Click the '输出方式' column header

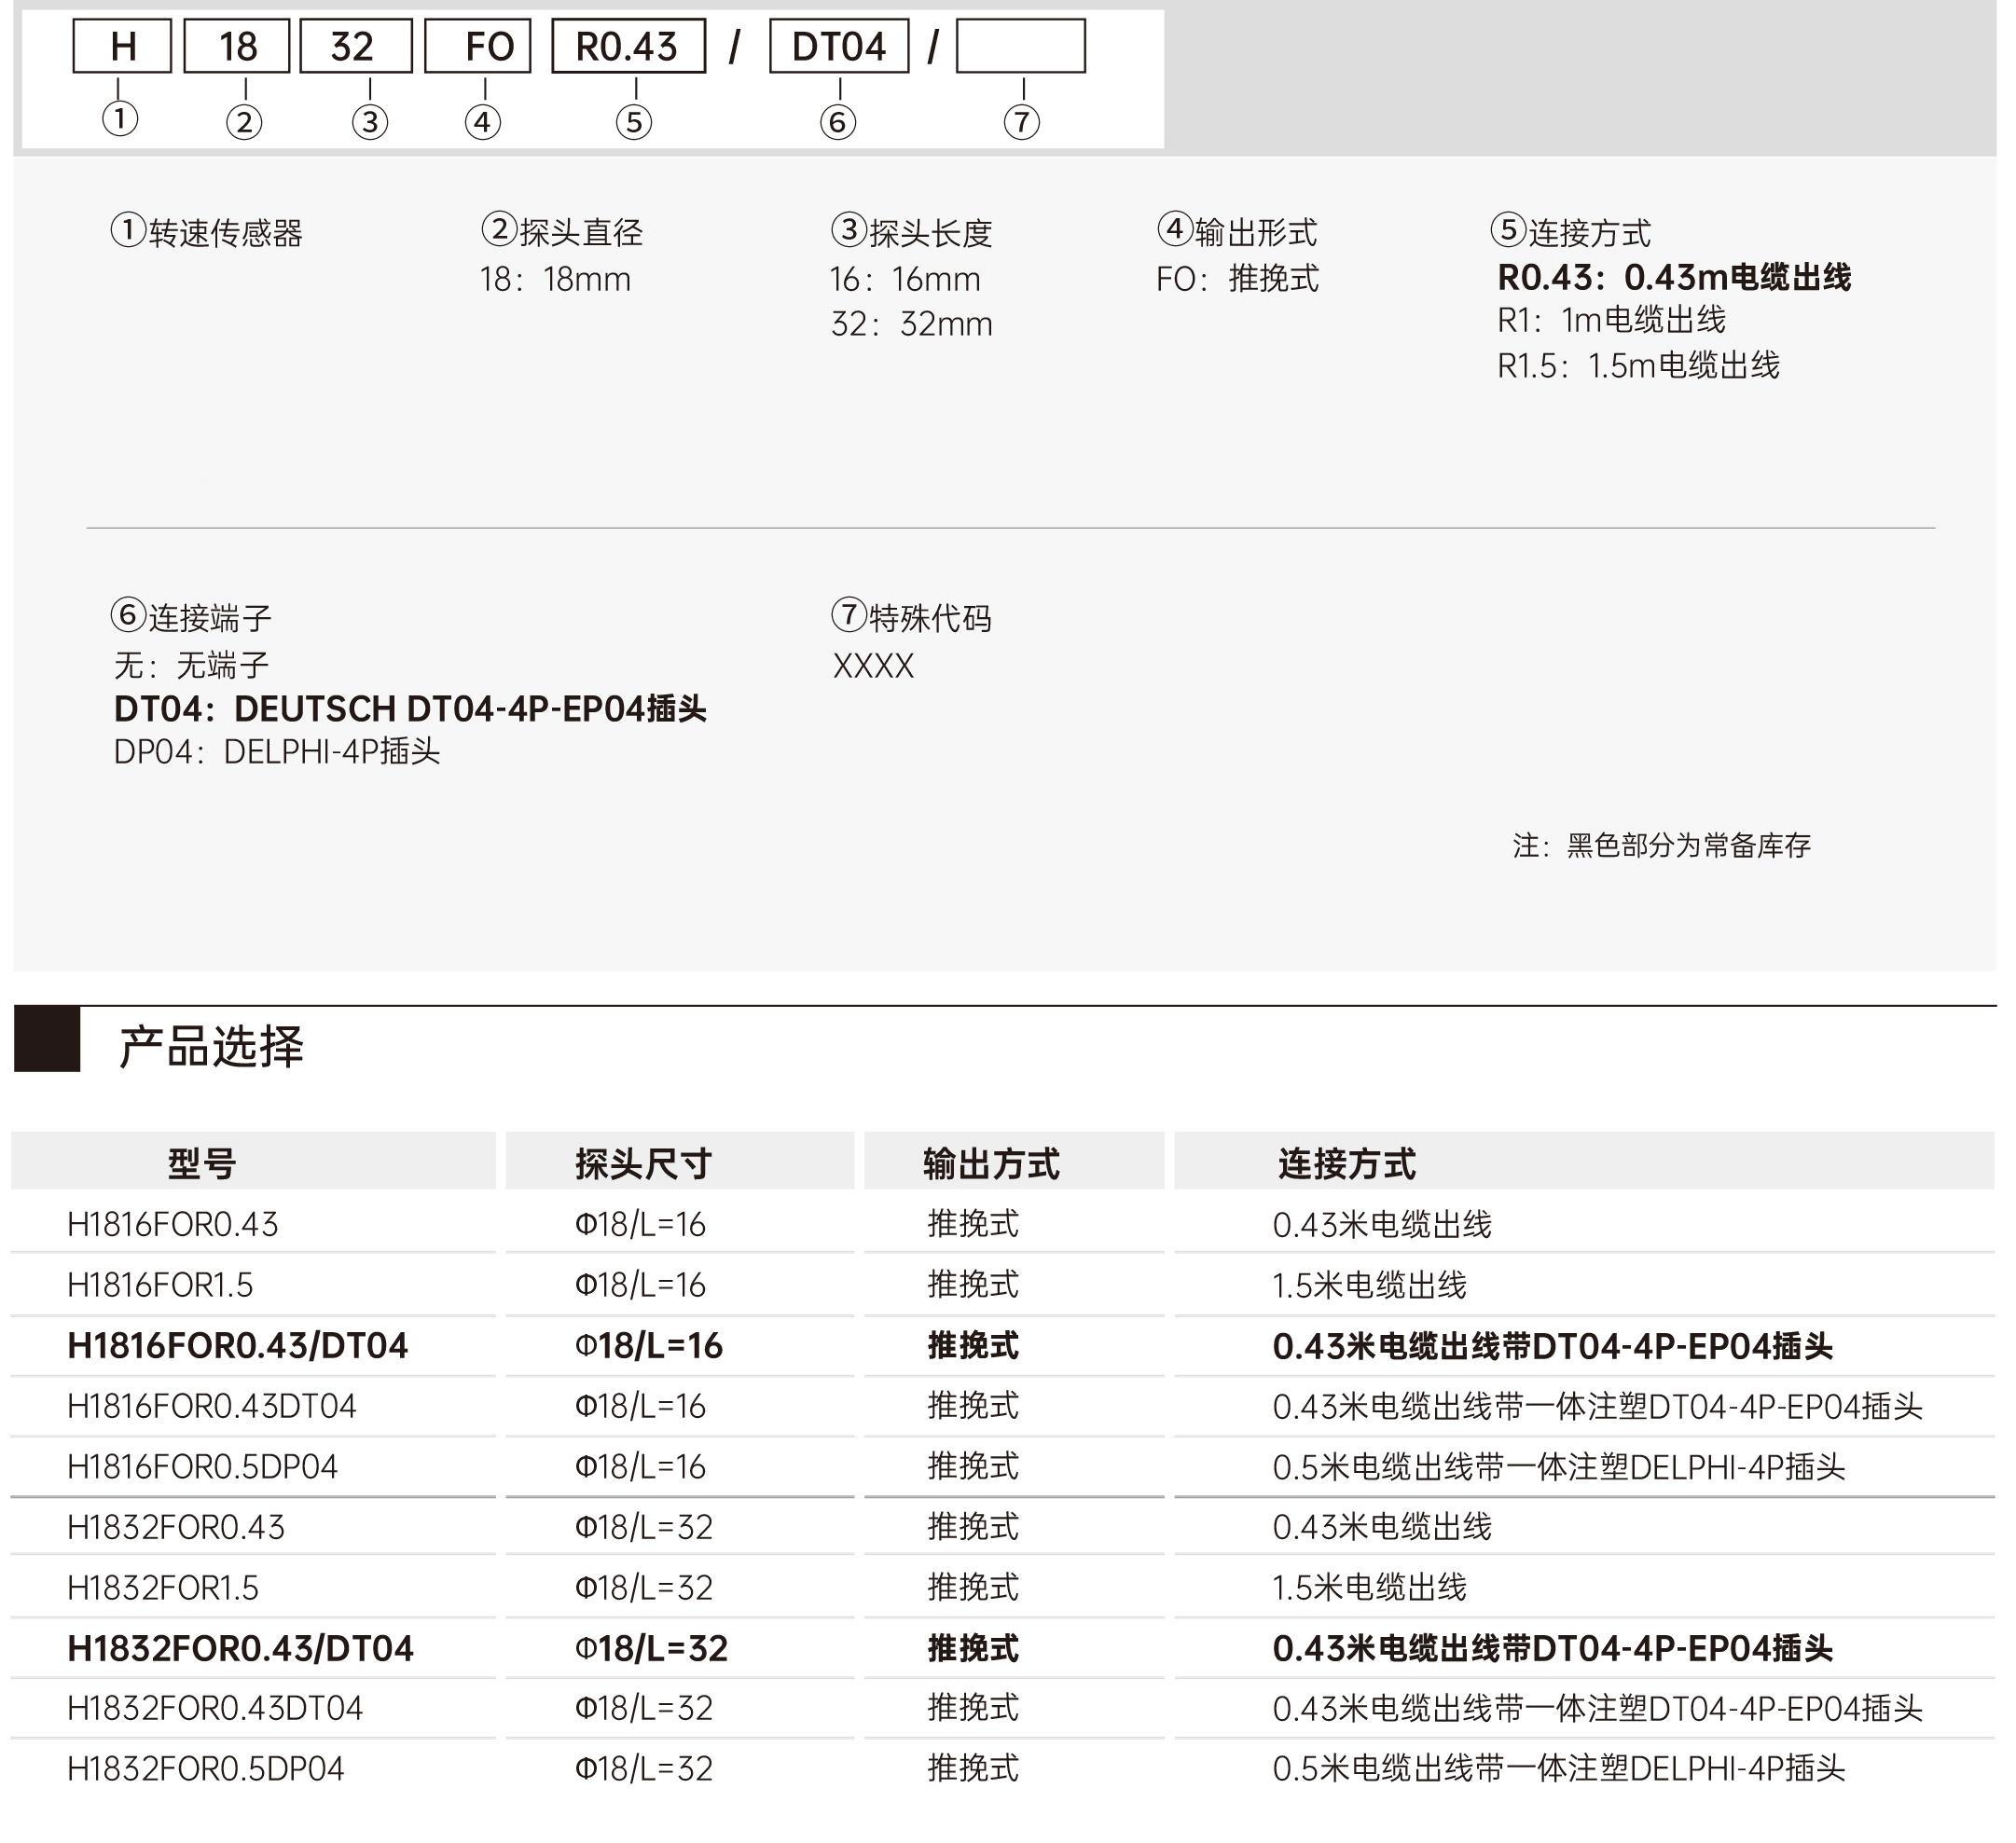[992, 1164]
